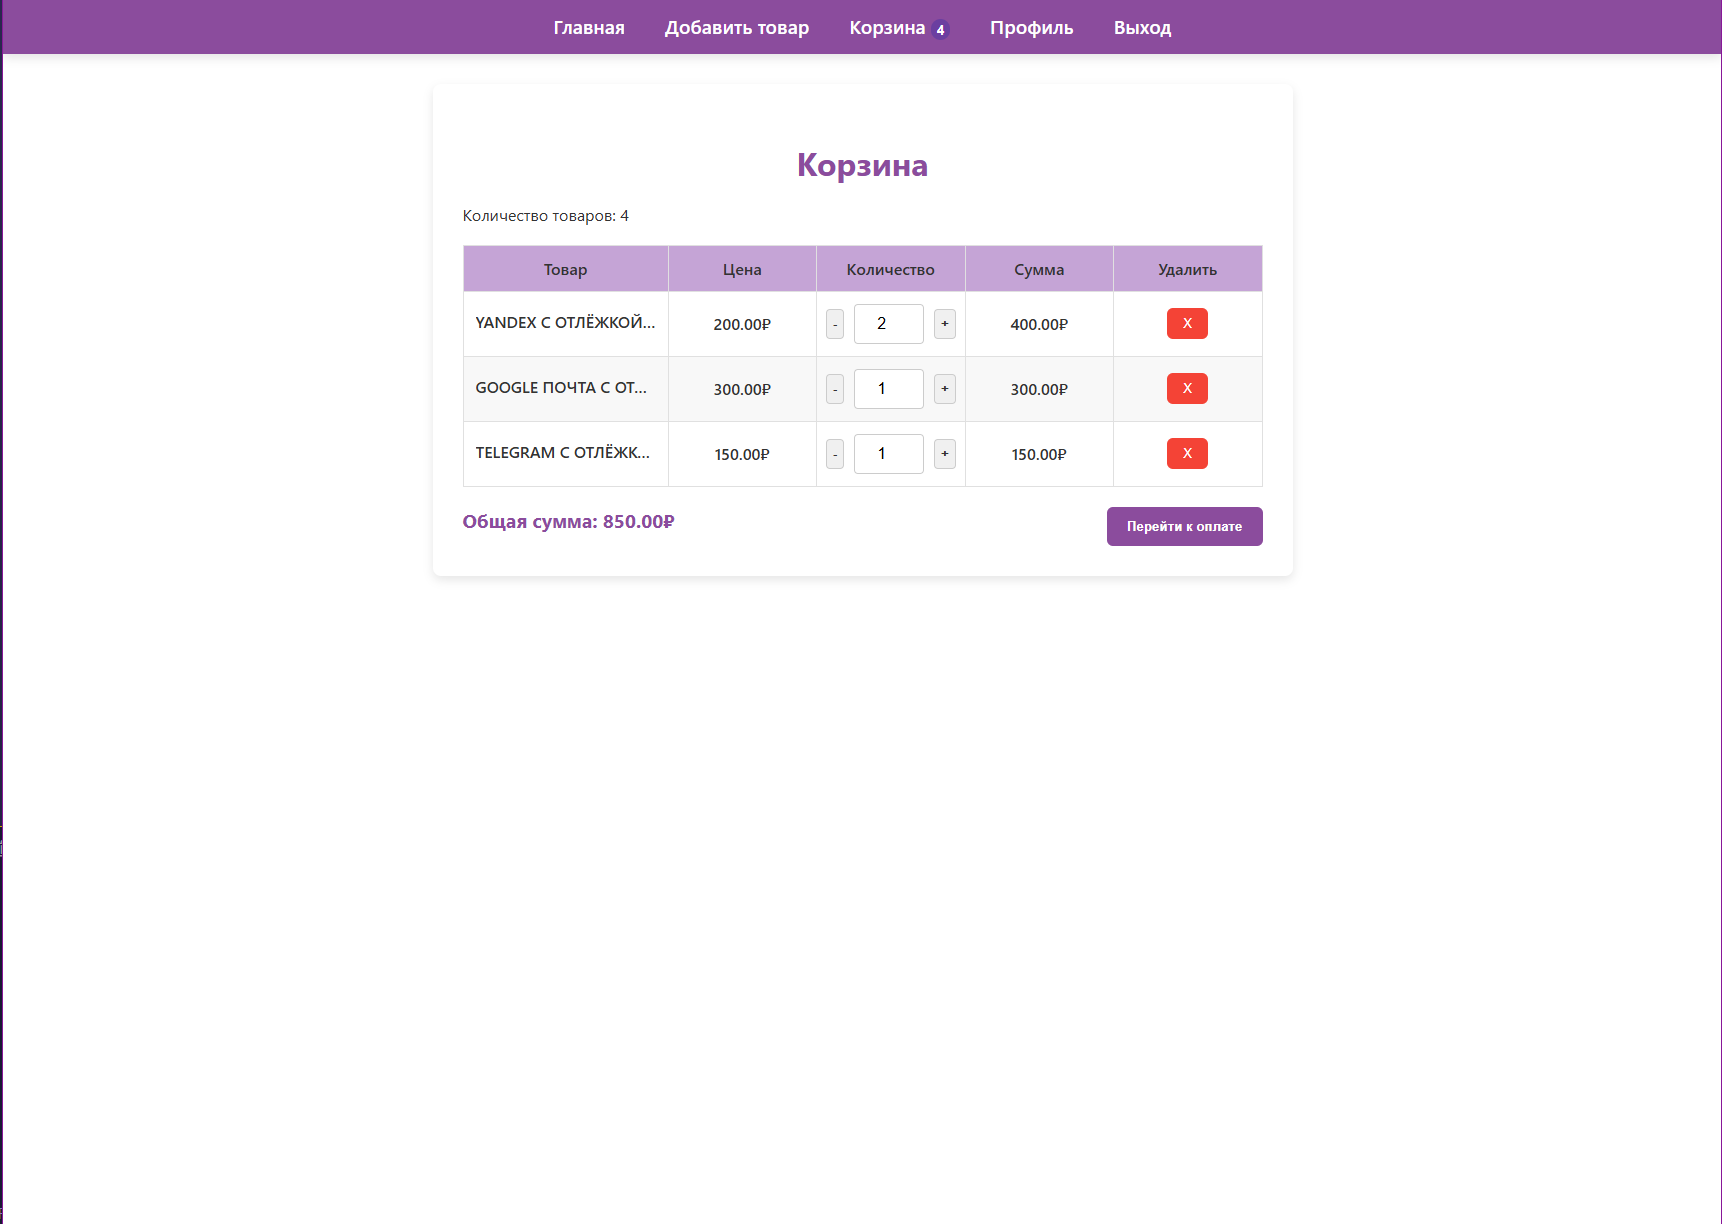Open the Профиль page
Viewport: 1722px width, 1224px height.
[x=1032, y=28]
